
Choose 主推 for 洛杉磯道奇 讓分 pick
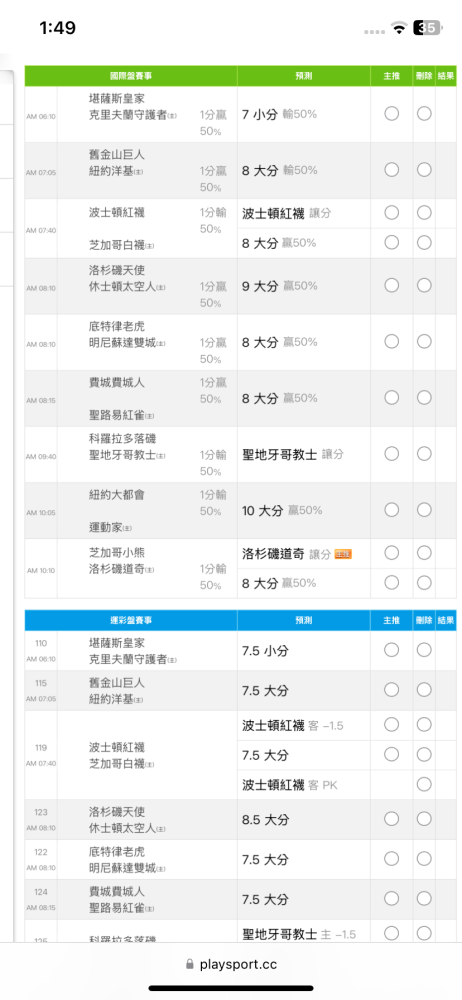pyautogui.click(x=392, y=552)
